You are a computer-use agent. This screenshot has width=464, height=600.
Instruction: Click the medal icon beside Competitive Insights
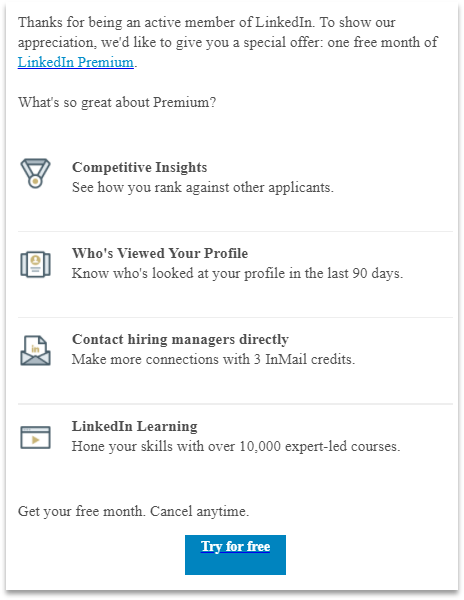(x=35, y=173)
